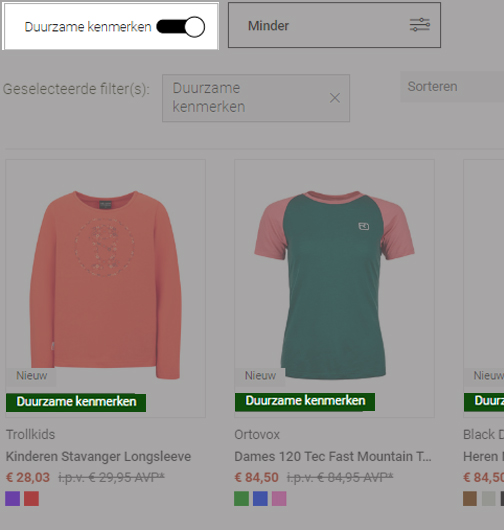Image resolution: width=504 pixels, height=530 pixels.
Task: Click the Ortovox brand name
Action: click(x=257, y=434)
